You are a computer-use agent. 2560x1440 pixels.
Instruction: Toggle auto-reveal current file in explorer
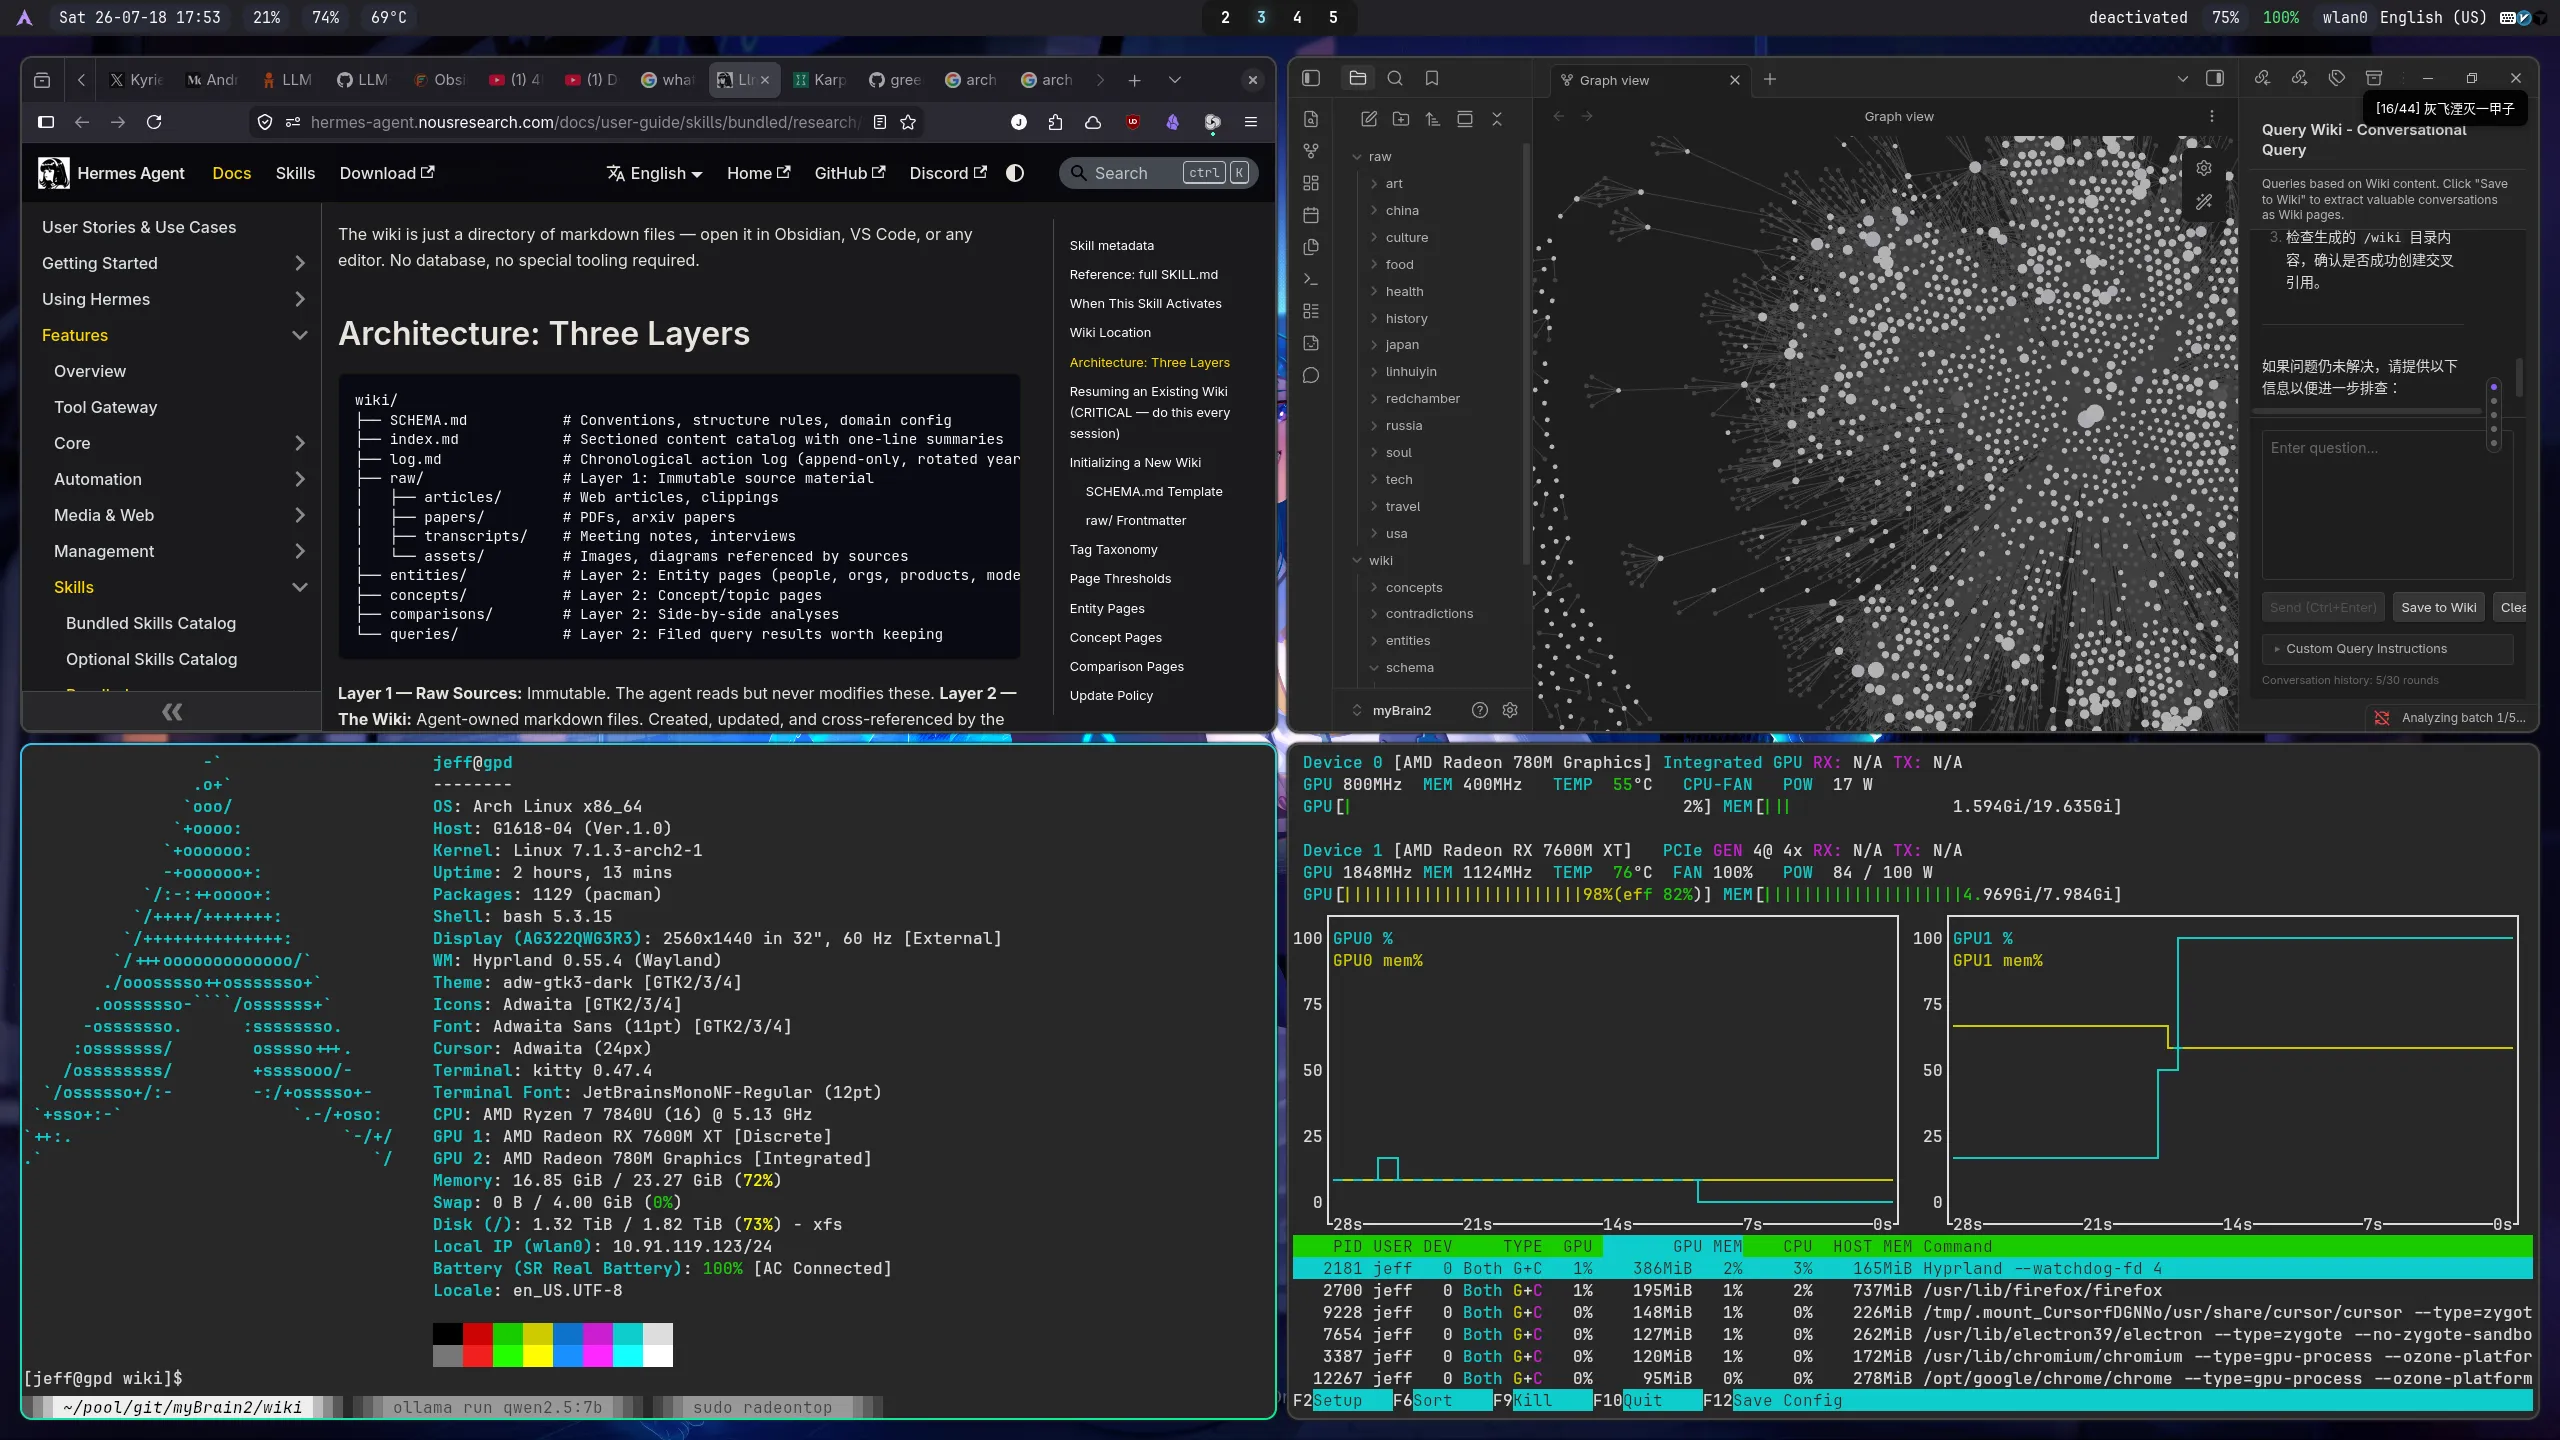[x=1465, y=119]
